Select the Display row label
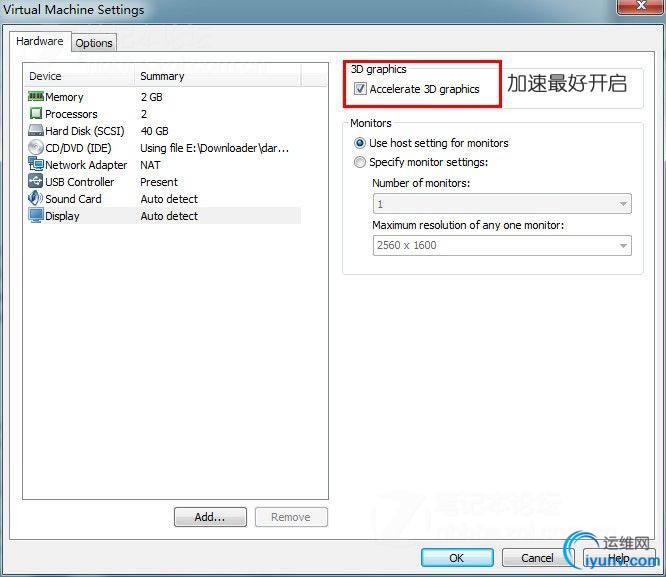The height and width of the screenshot is (577, 666). point(62,216)
